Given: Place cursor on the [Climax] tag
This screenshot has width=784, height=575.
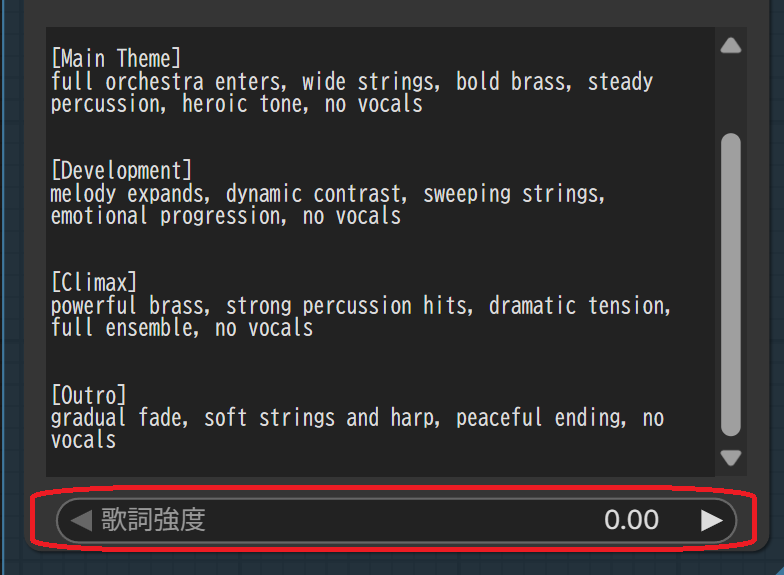Looking at the screenshot, I should coord(94,283).
